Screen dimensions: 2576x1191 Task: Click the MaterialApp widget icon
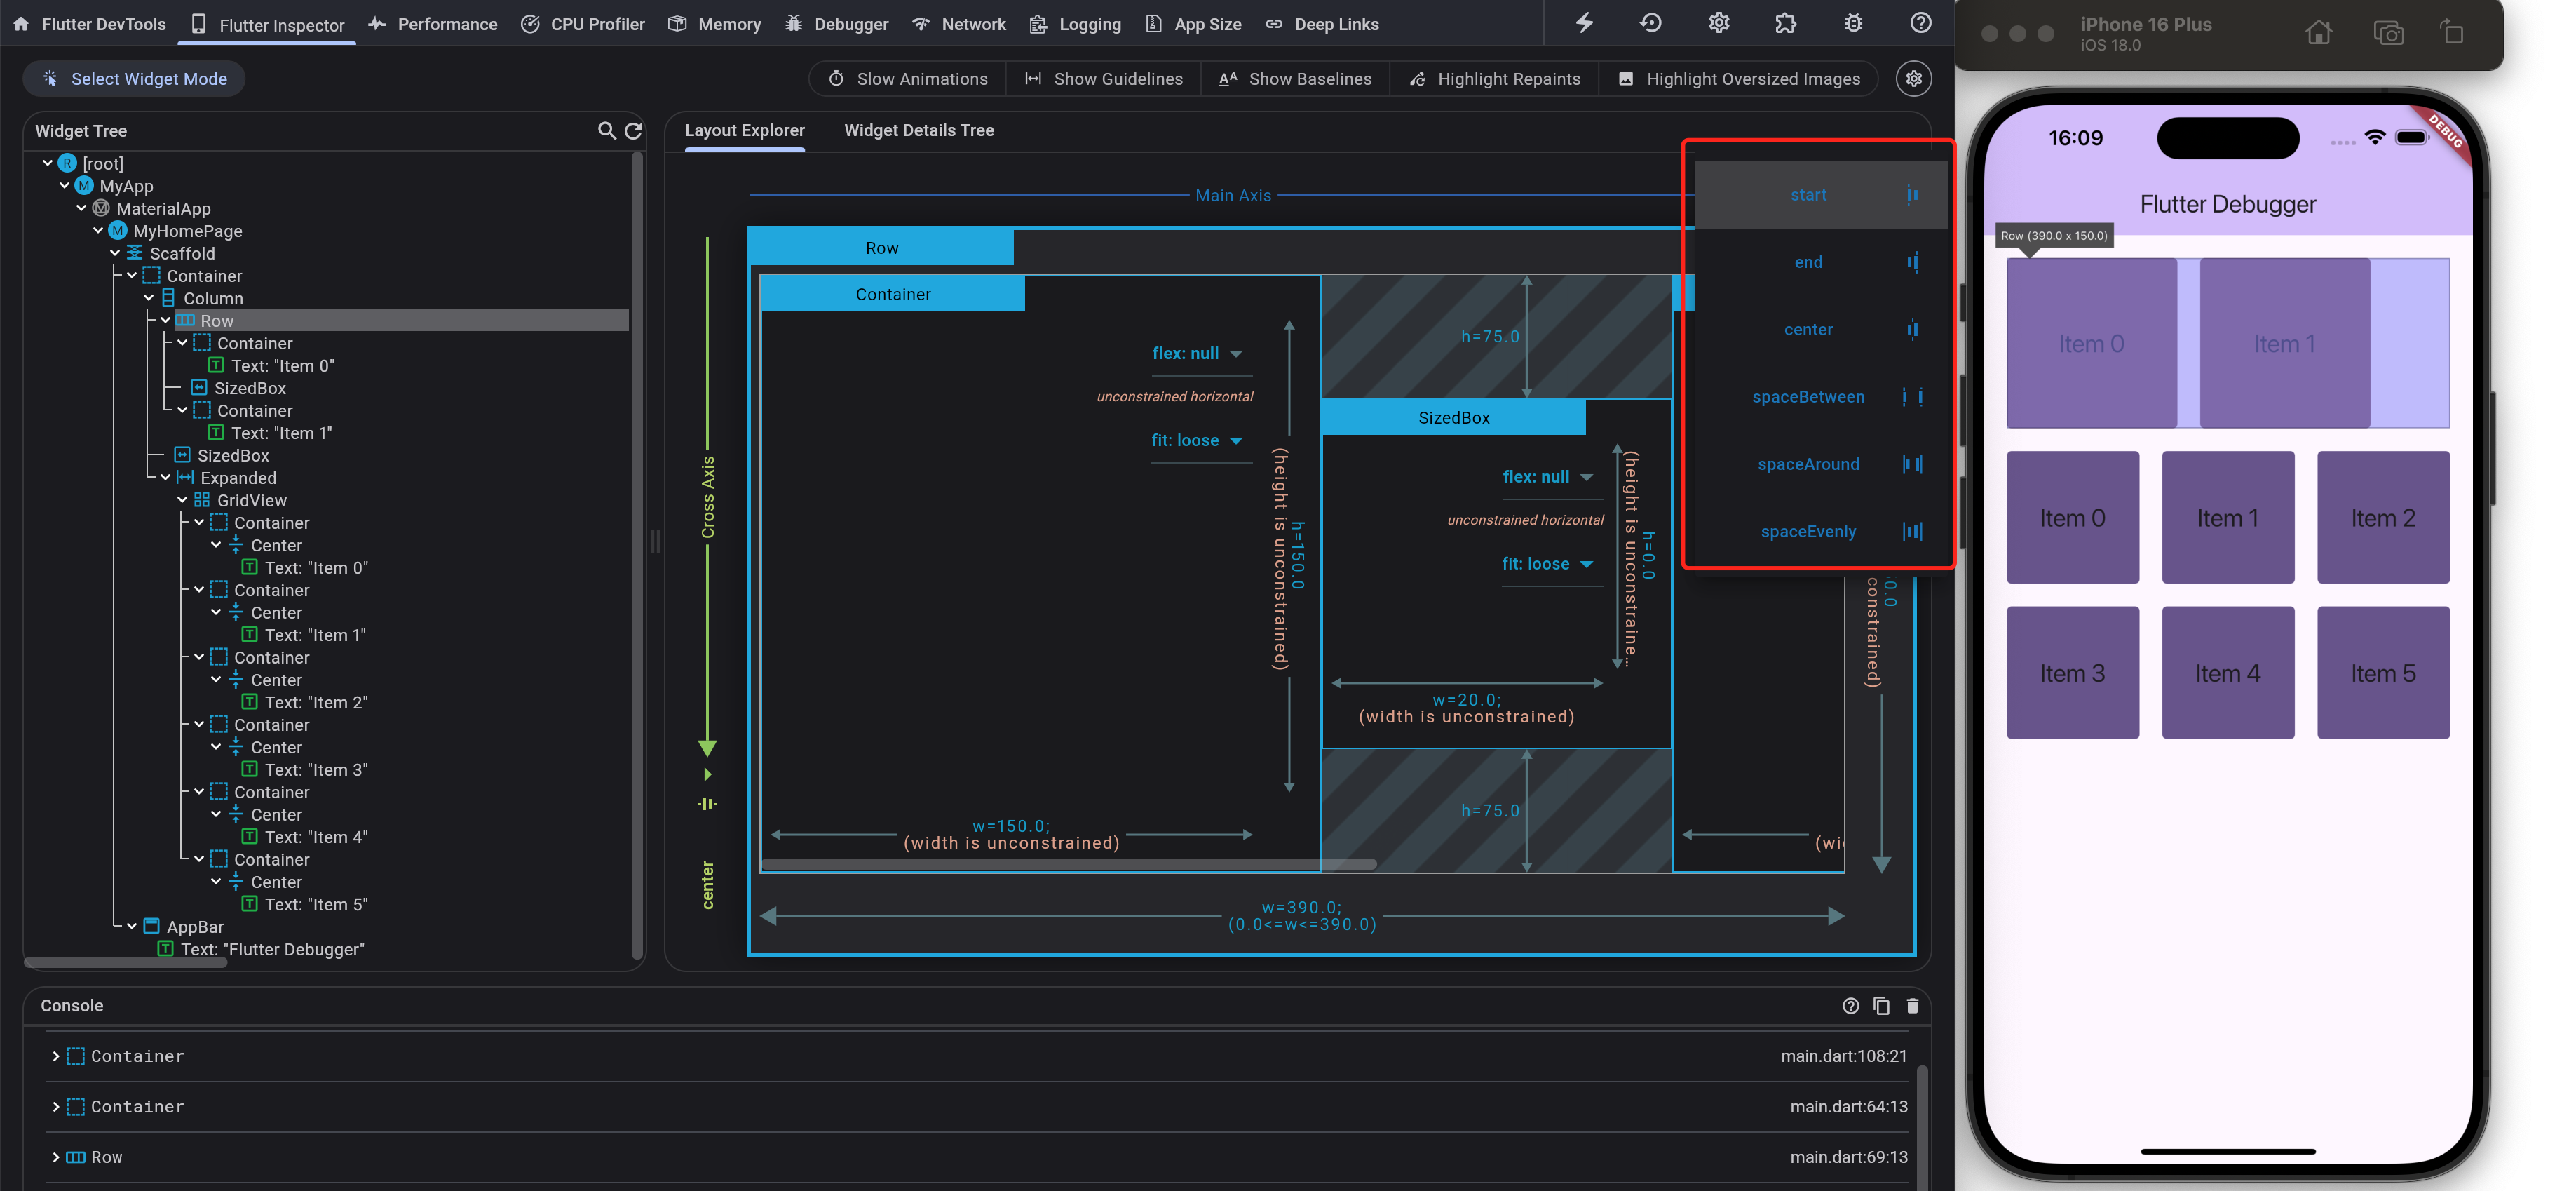coord(101,208)
